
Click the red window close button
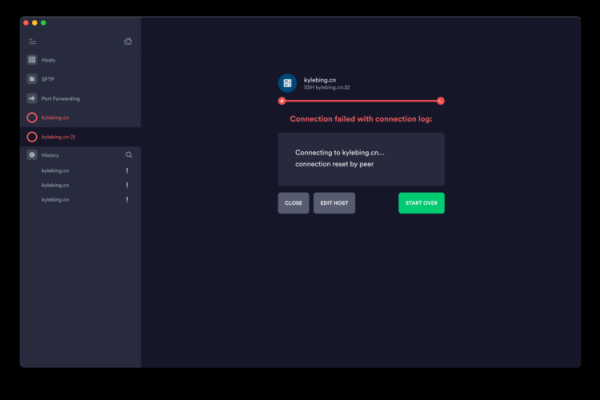26,23
